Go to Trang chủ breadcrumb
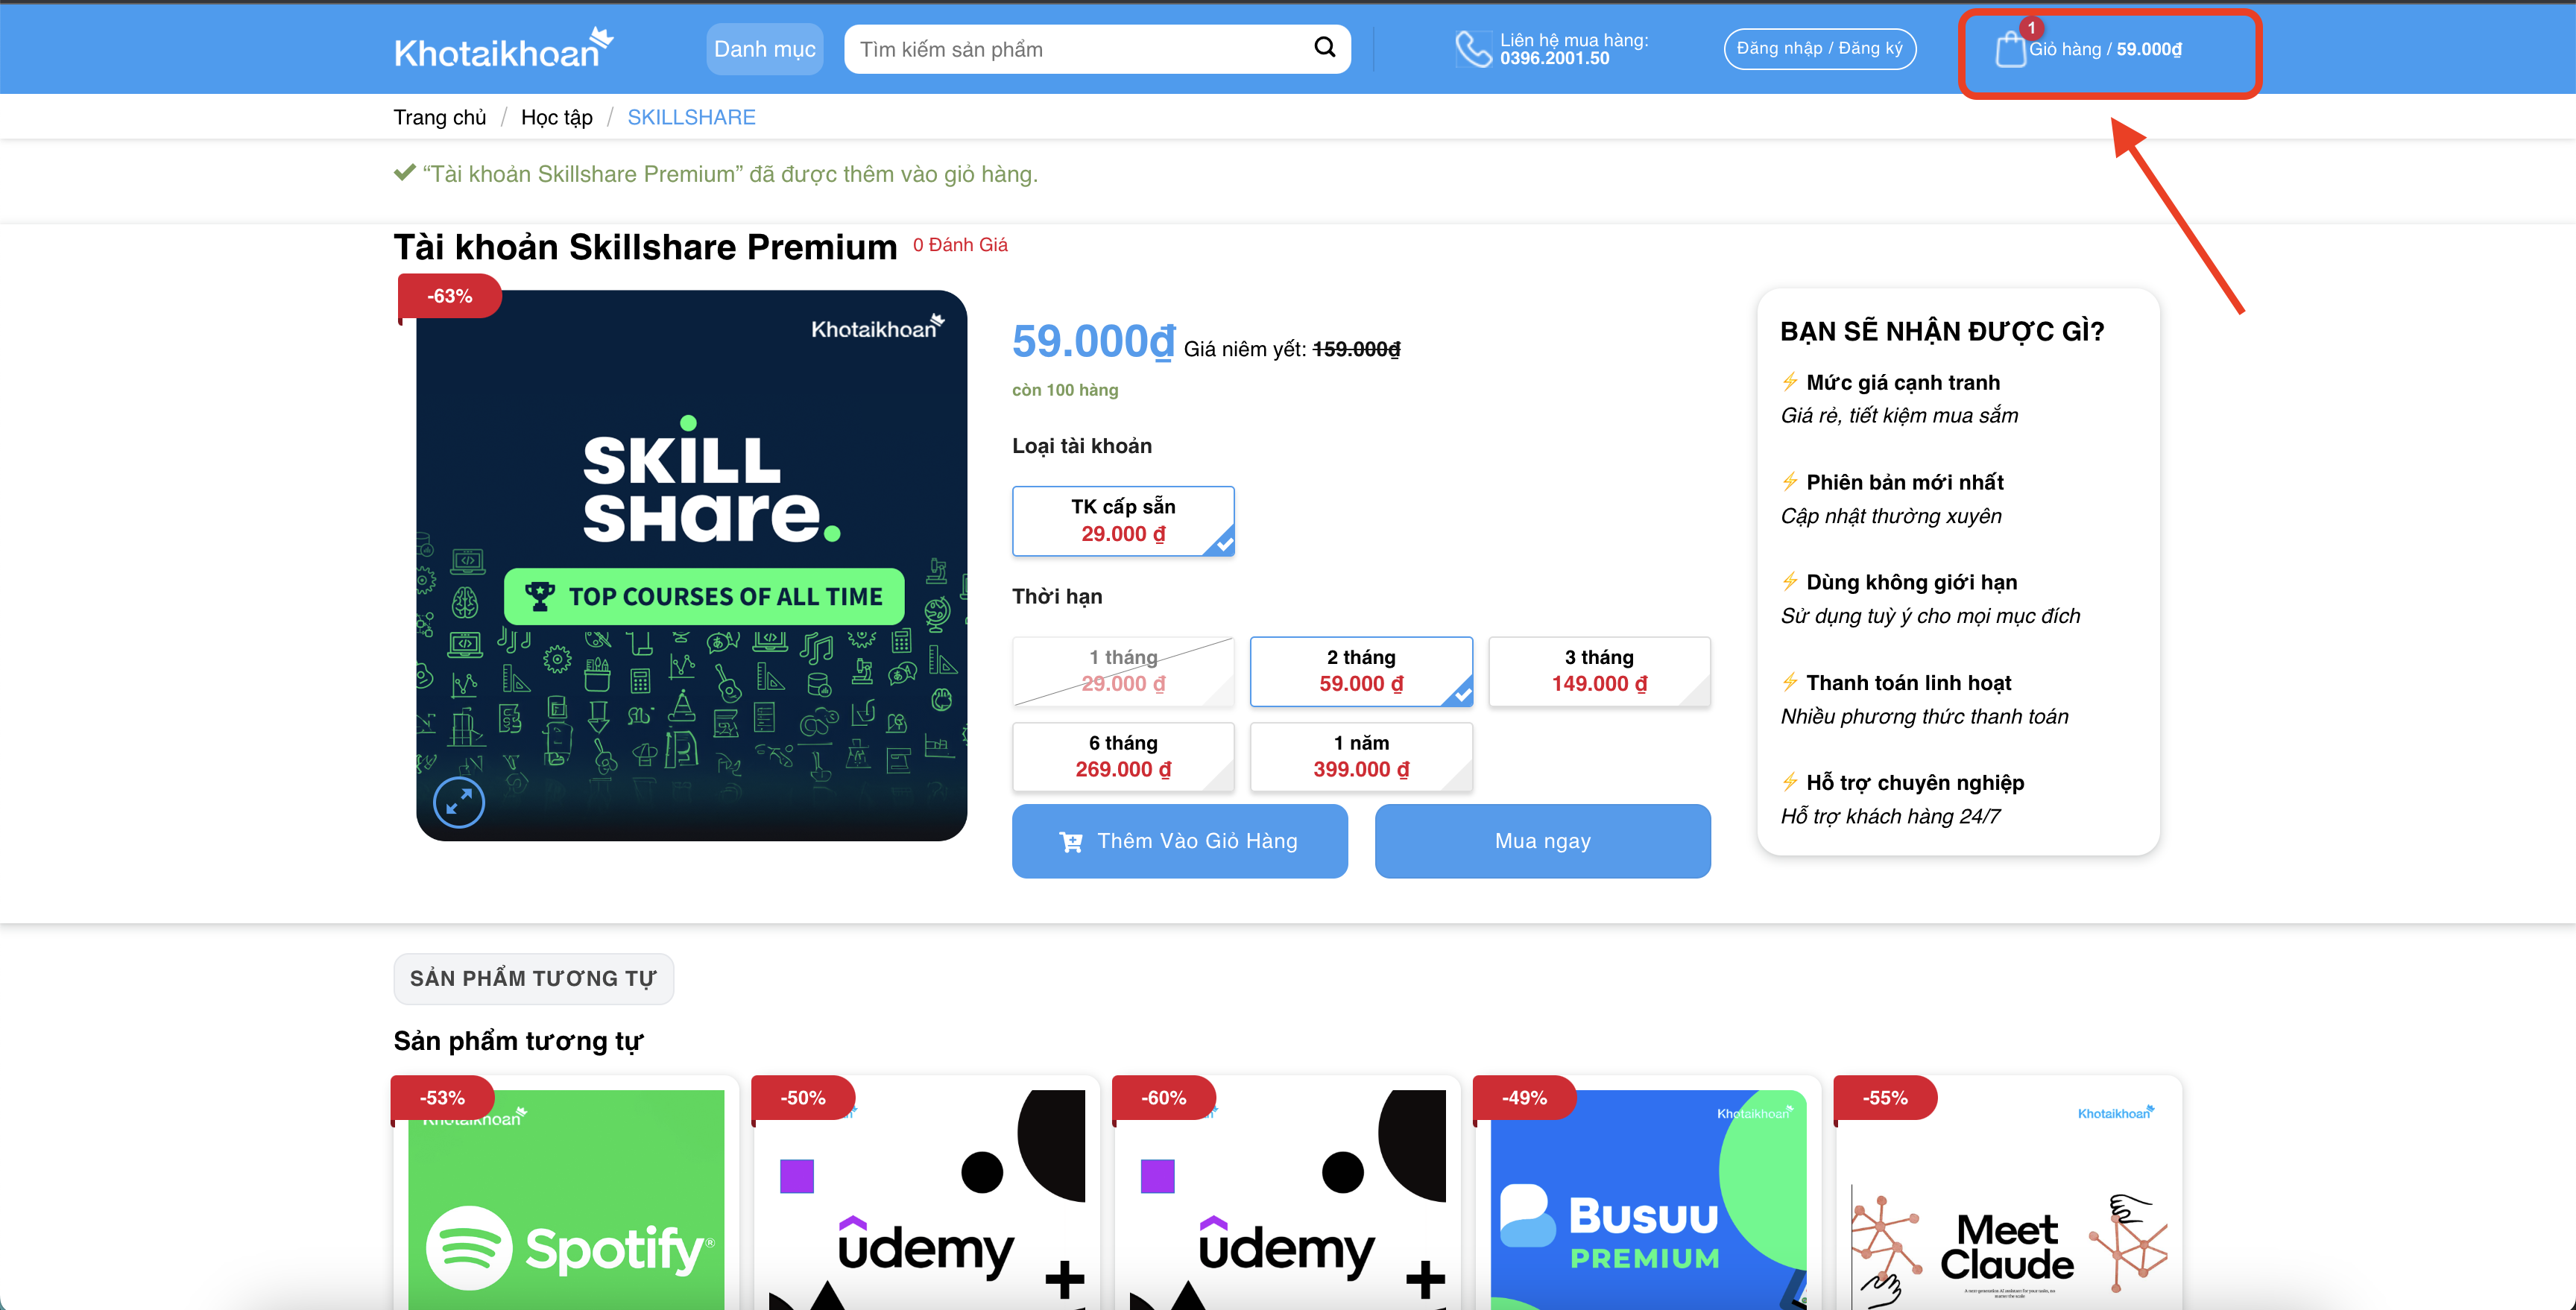 pyautogui.click(x=440, y=117)
